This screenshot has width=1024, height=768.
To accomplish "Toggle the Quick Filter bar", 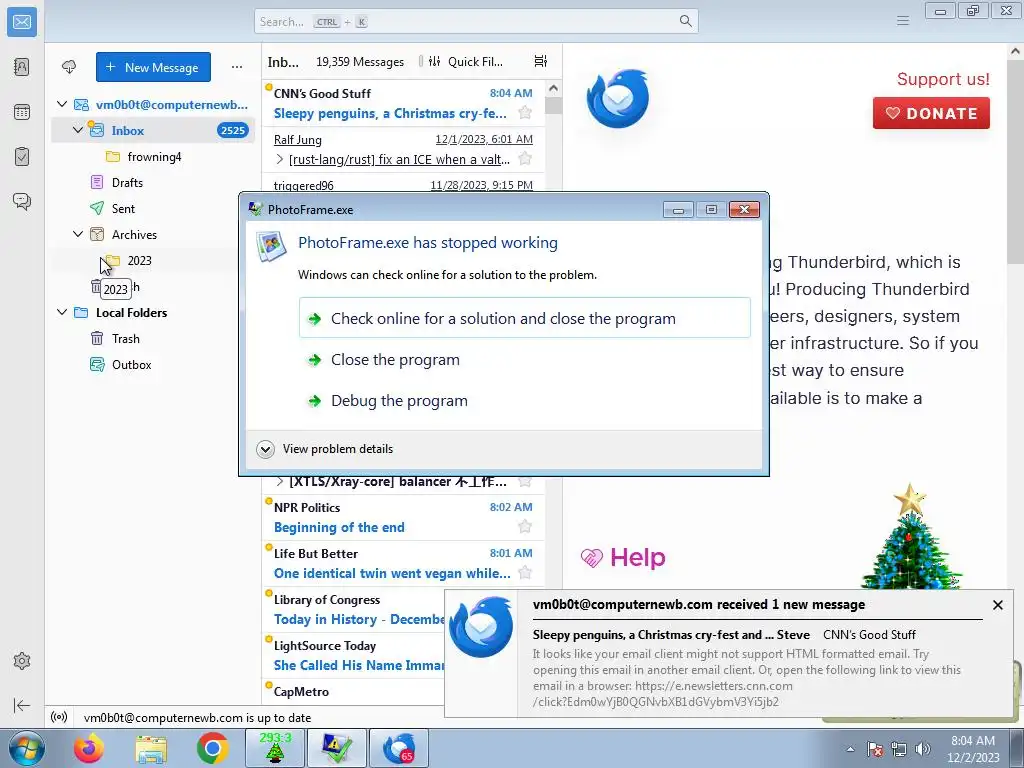I will click(465, 61).
